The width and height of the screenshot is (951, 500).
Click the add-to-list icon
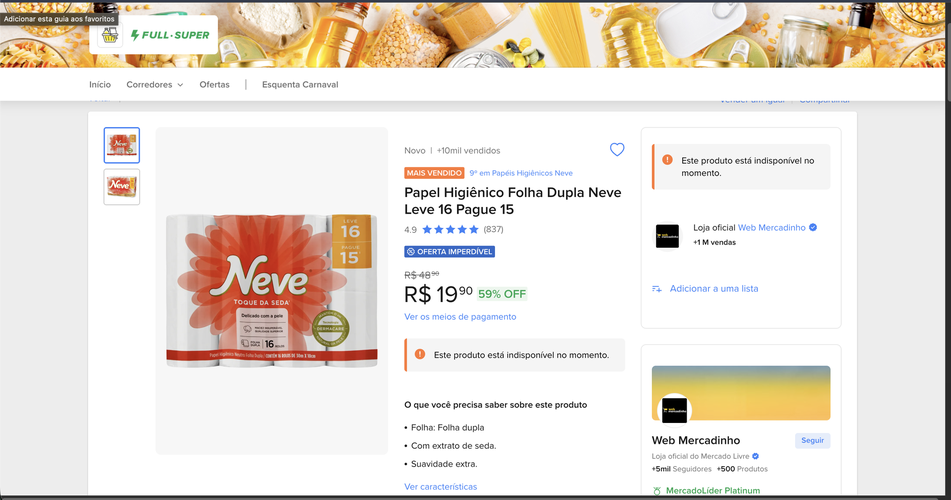657,289
